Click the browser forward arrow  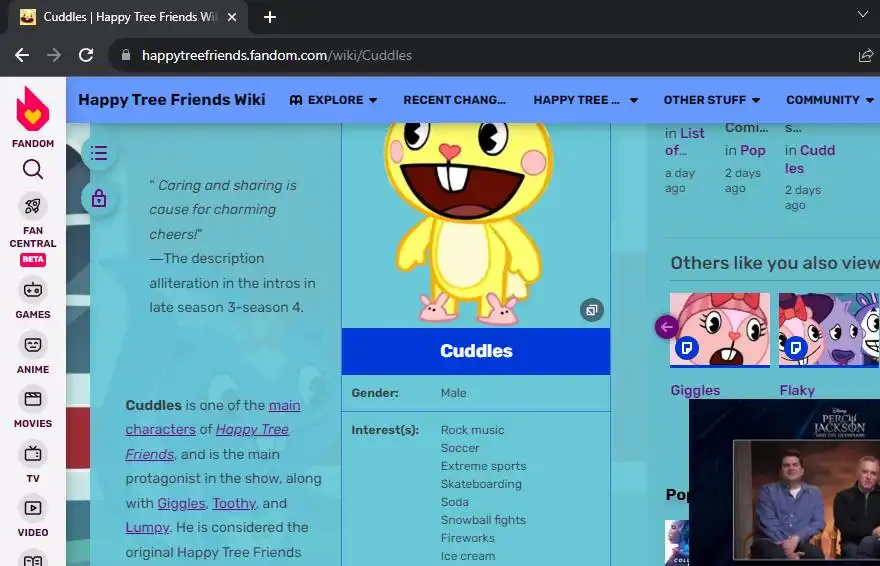(54, 55)
